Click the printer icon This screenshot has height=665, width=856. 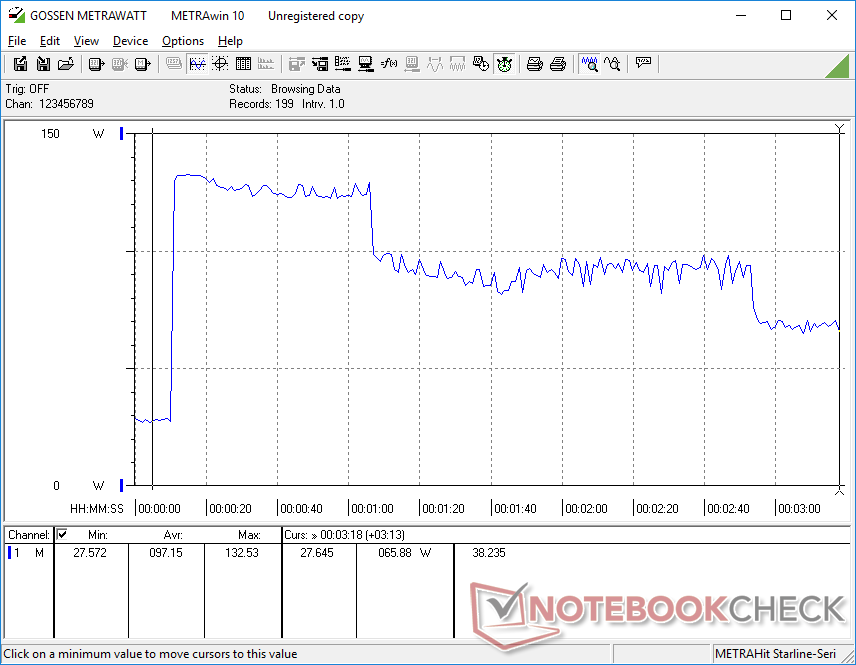pyautogui.click(x=557, y=64)
